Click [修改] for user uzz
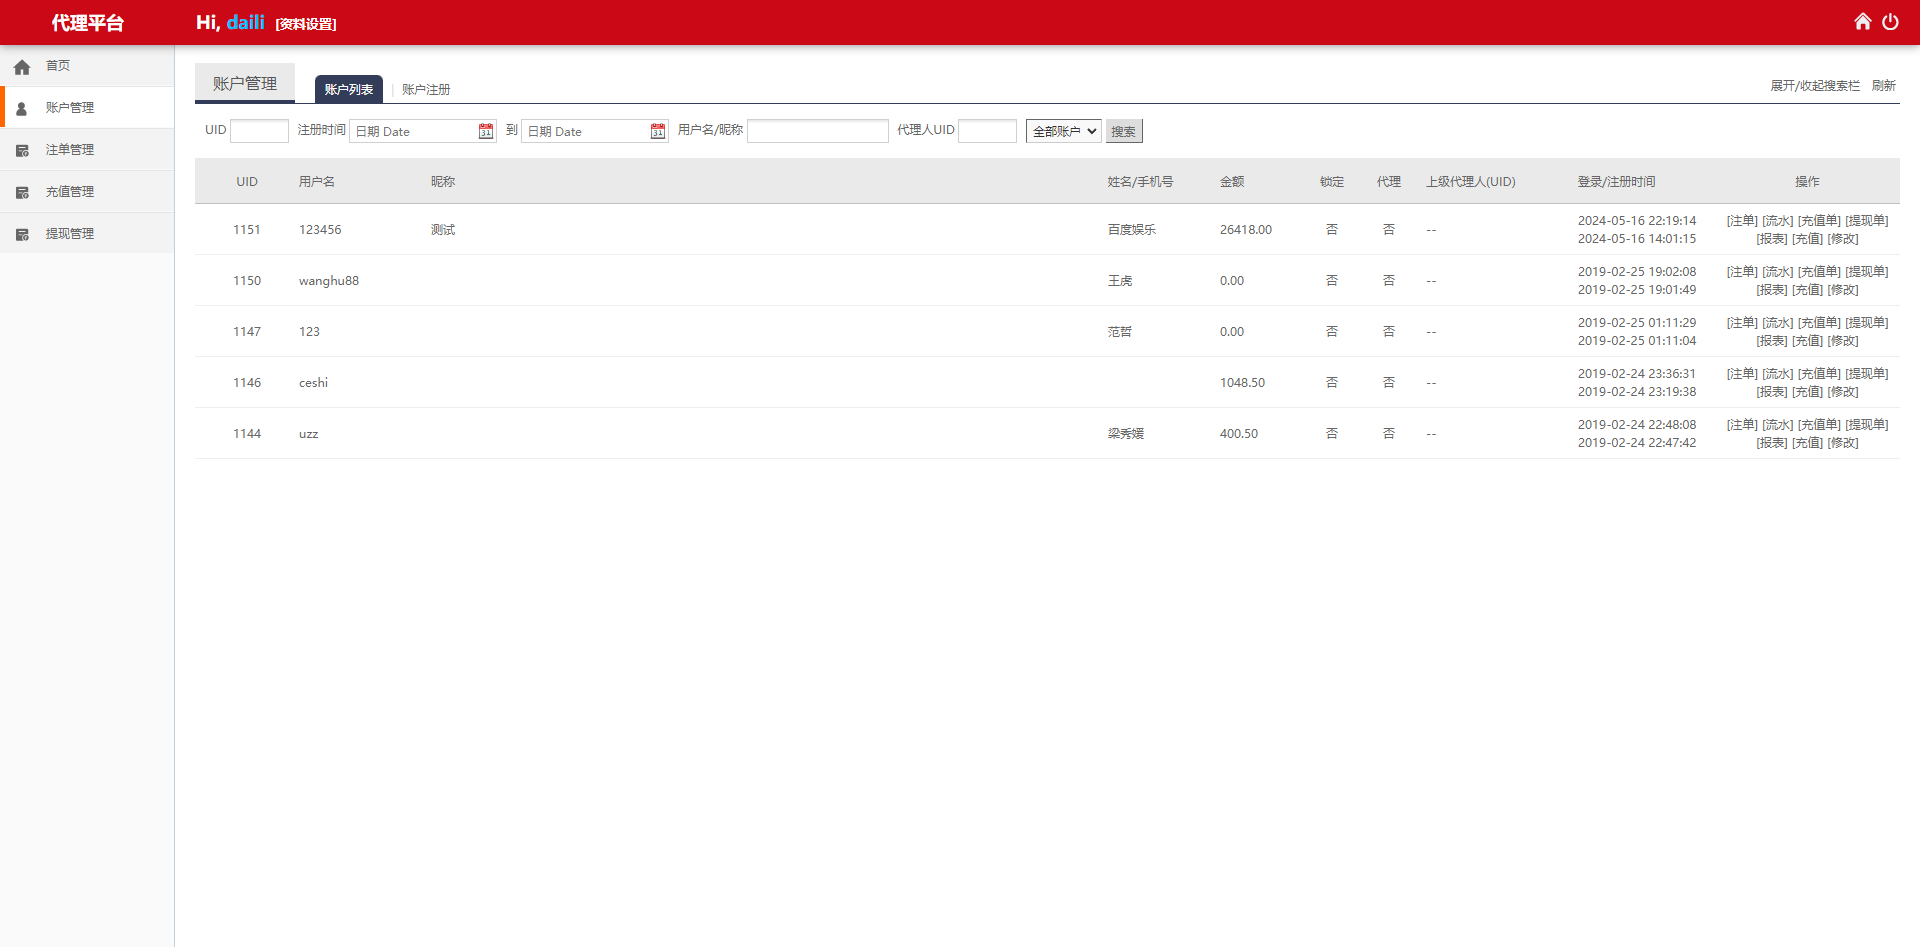 point(1843,443)
